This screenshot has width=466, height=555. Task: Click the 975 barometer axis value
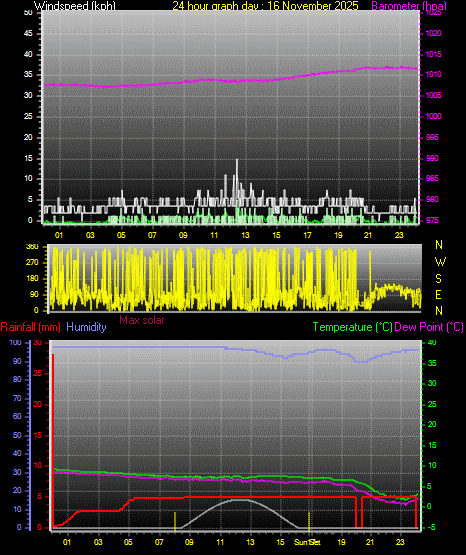pyautogui.click(x=432, y=220)
